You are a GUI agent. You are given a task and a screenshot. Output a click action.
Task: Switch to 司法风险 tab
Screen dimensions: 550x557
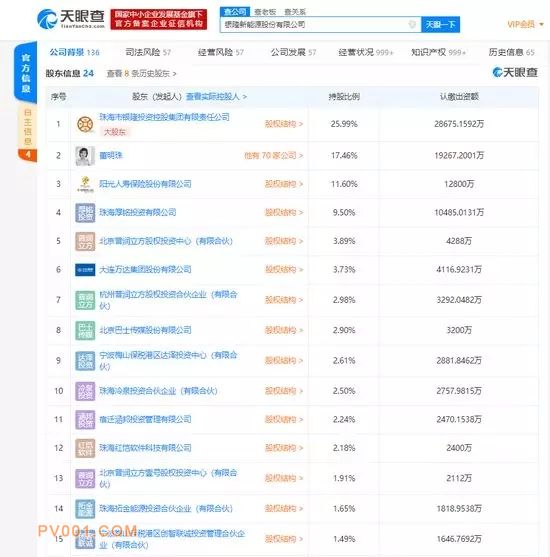(148, 53)
